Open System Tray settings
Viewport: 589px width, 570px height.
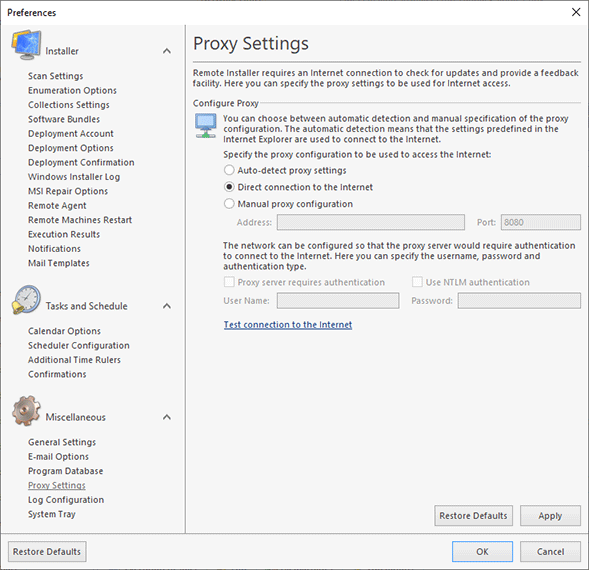pyautogui.click(x=52, y=514)
